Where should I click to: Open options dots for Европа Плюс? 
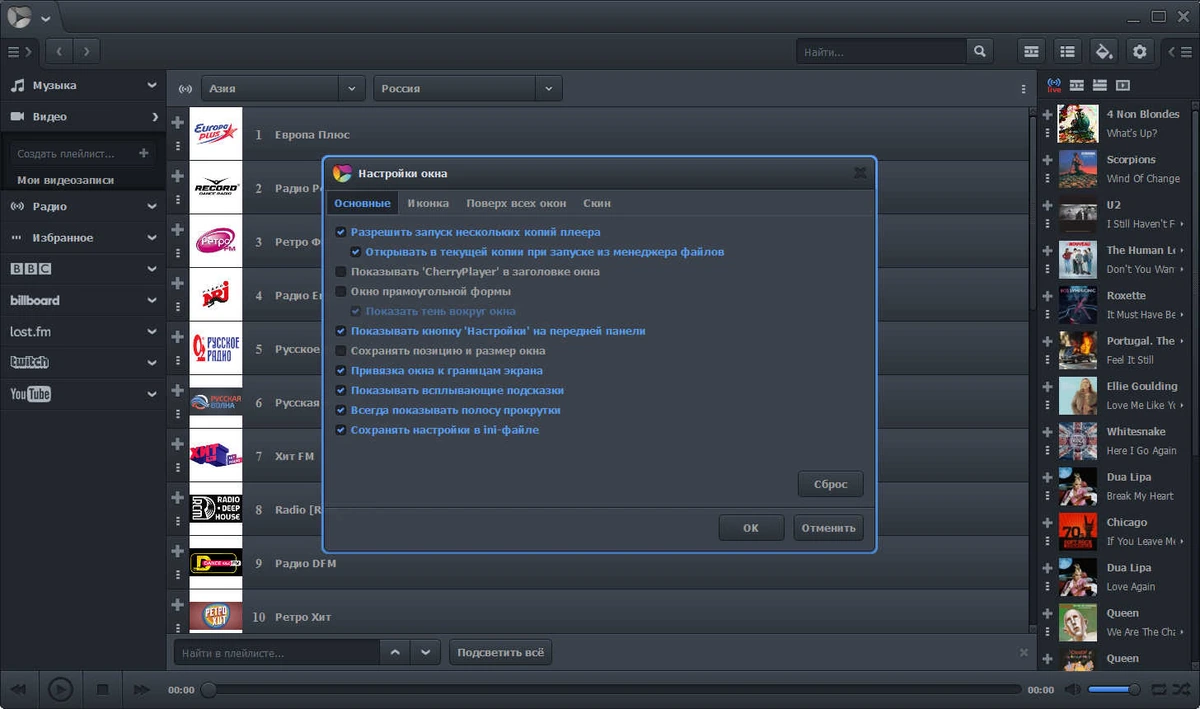[178, 145]
